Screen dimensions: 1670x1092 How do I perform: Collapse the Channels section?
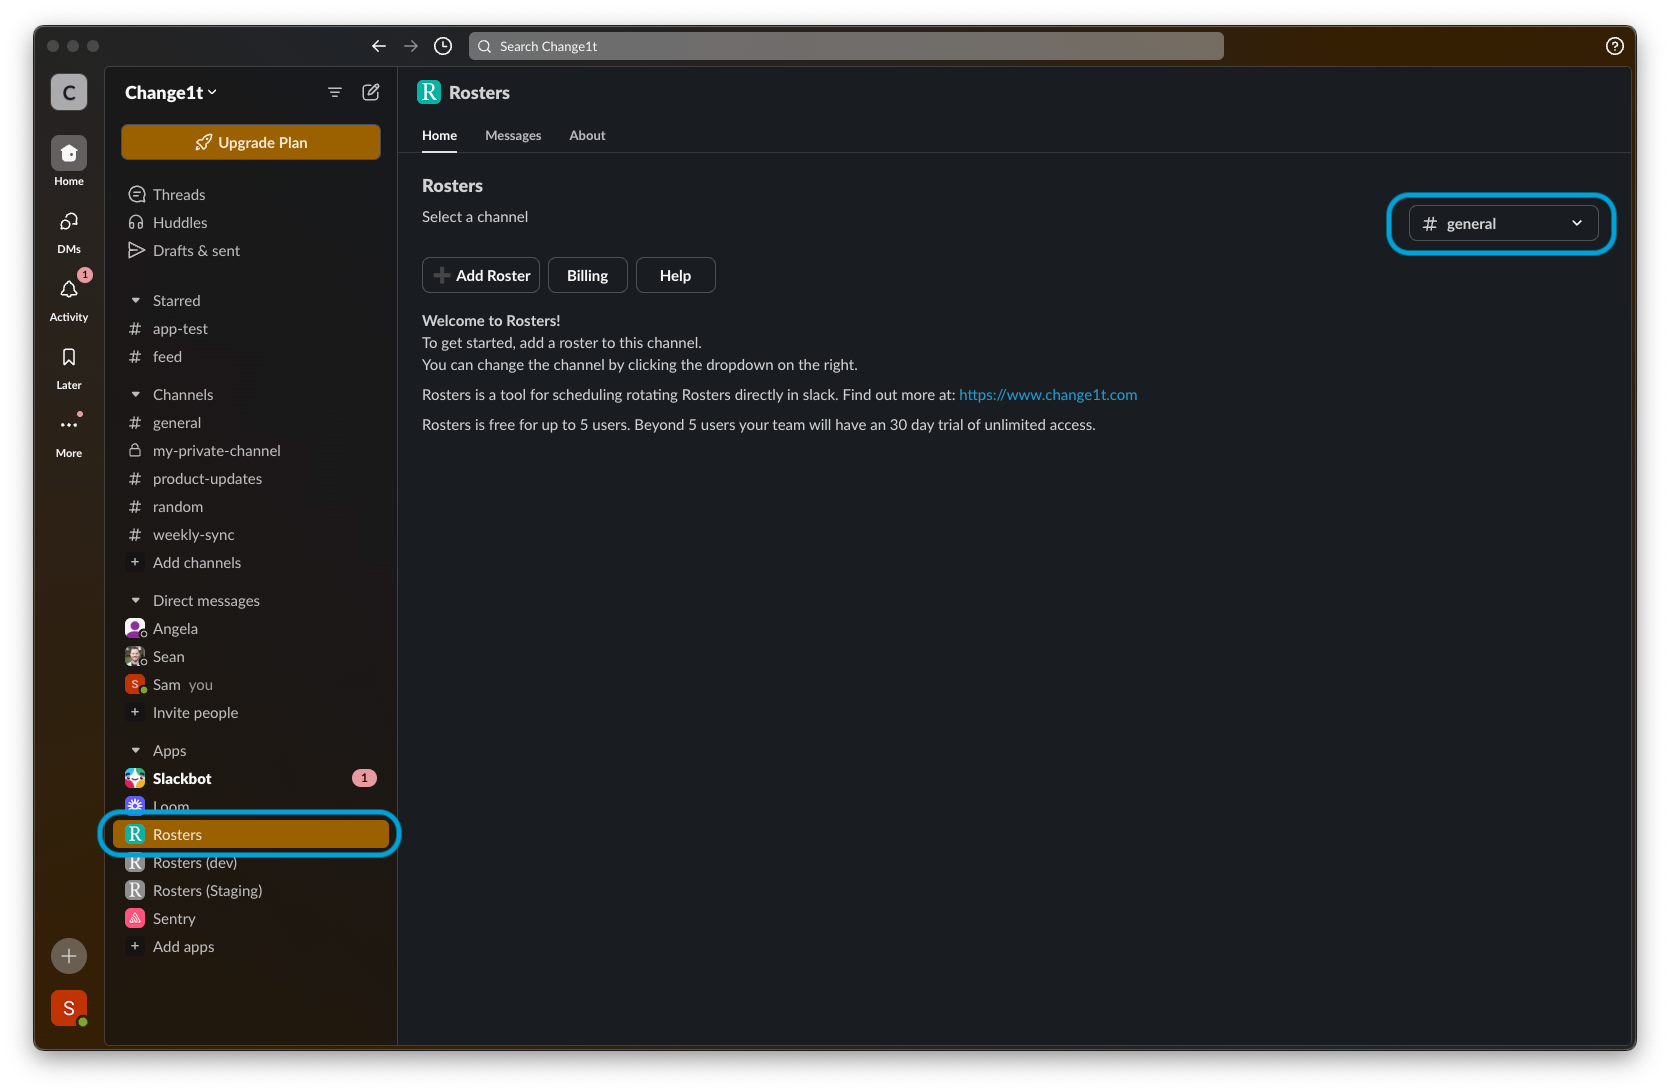coord(136,394)
